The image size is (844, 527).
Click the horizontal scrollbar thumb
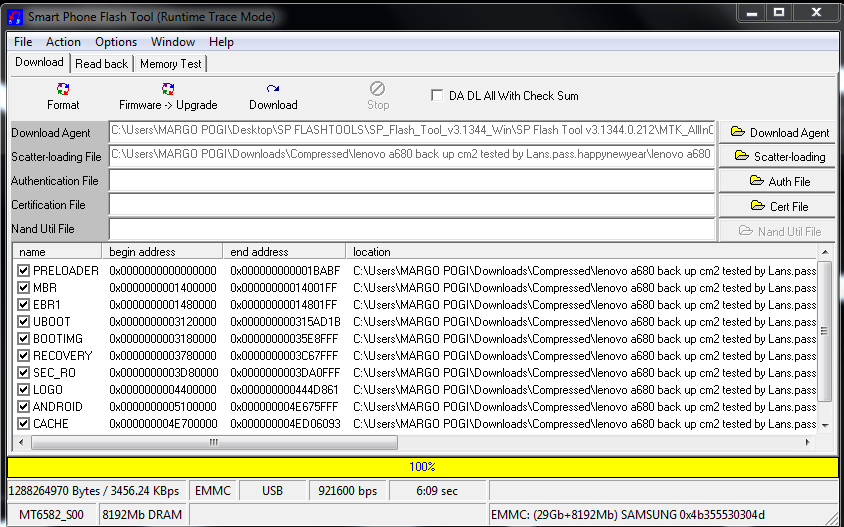click(214, 442)
